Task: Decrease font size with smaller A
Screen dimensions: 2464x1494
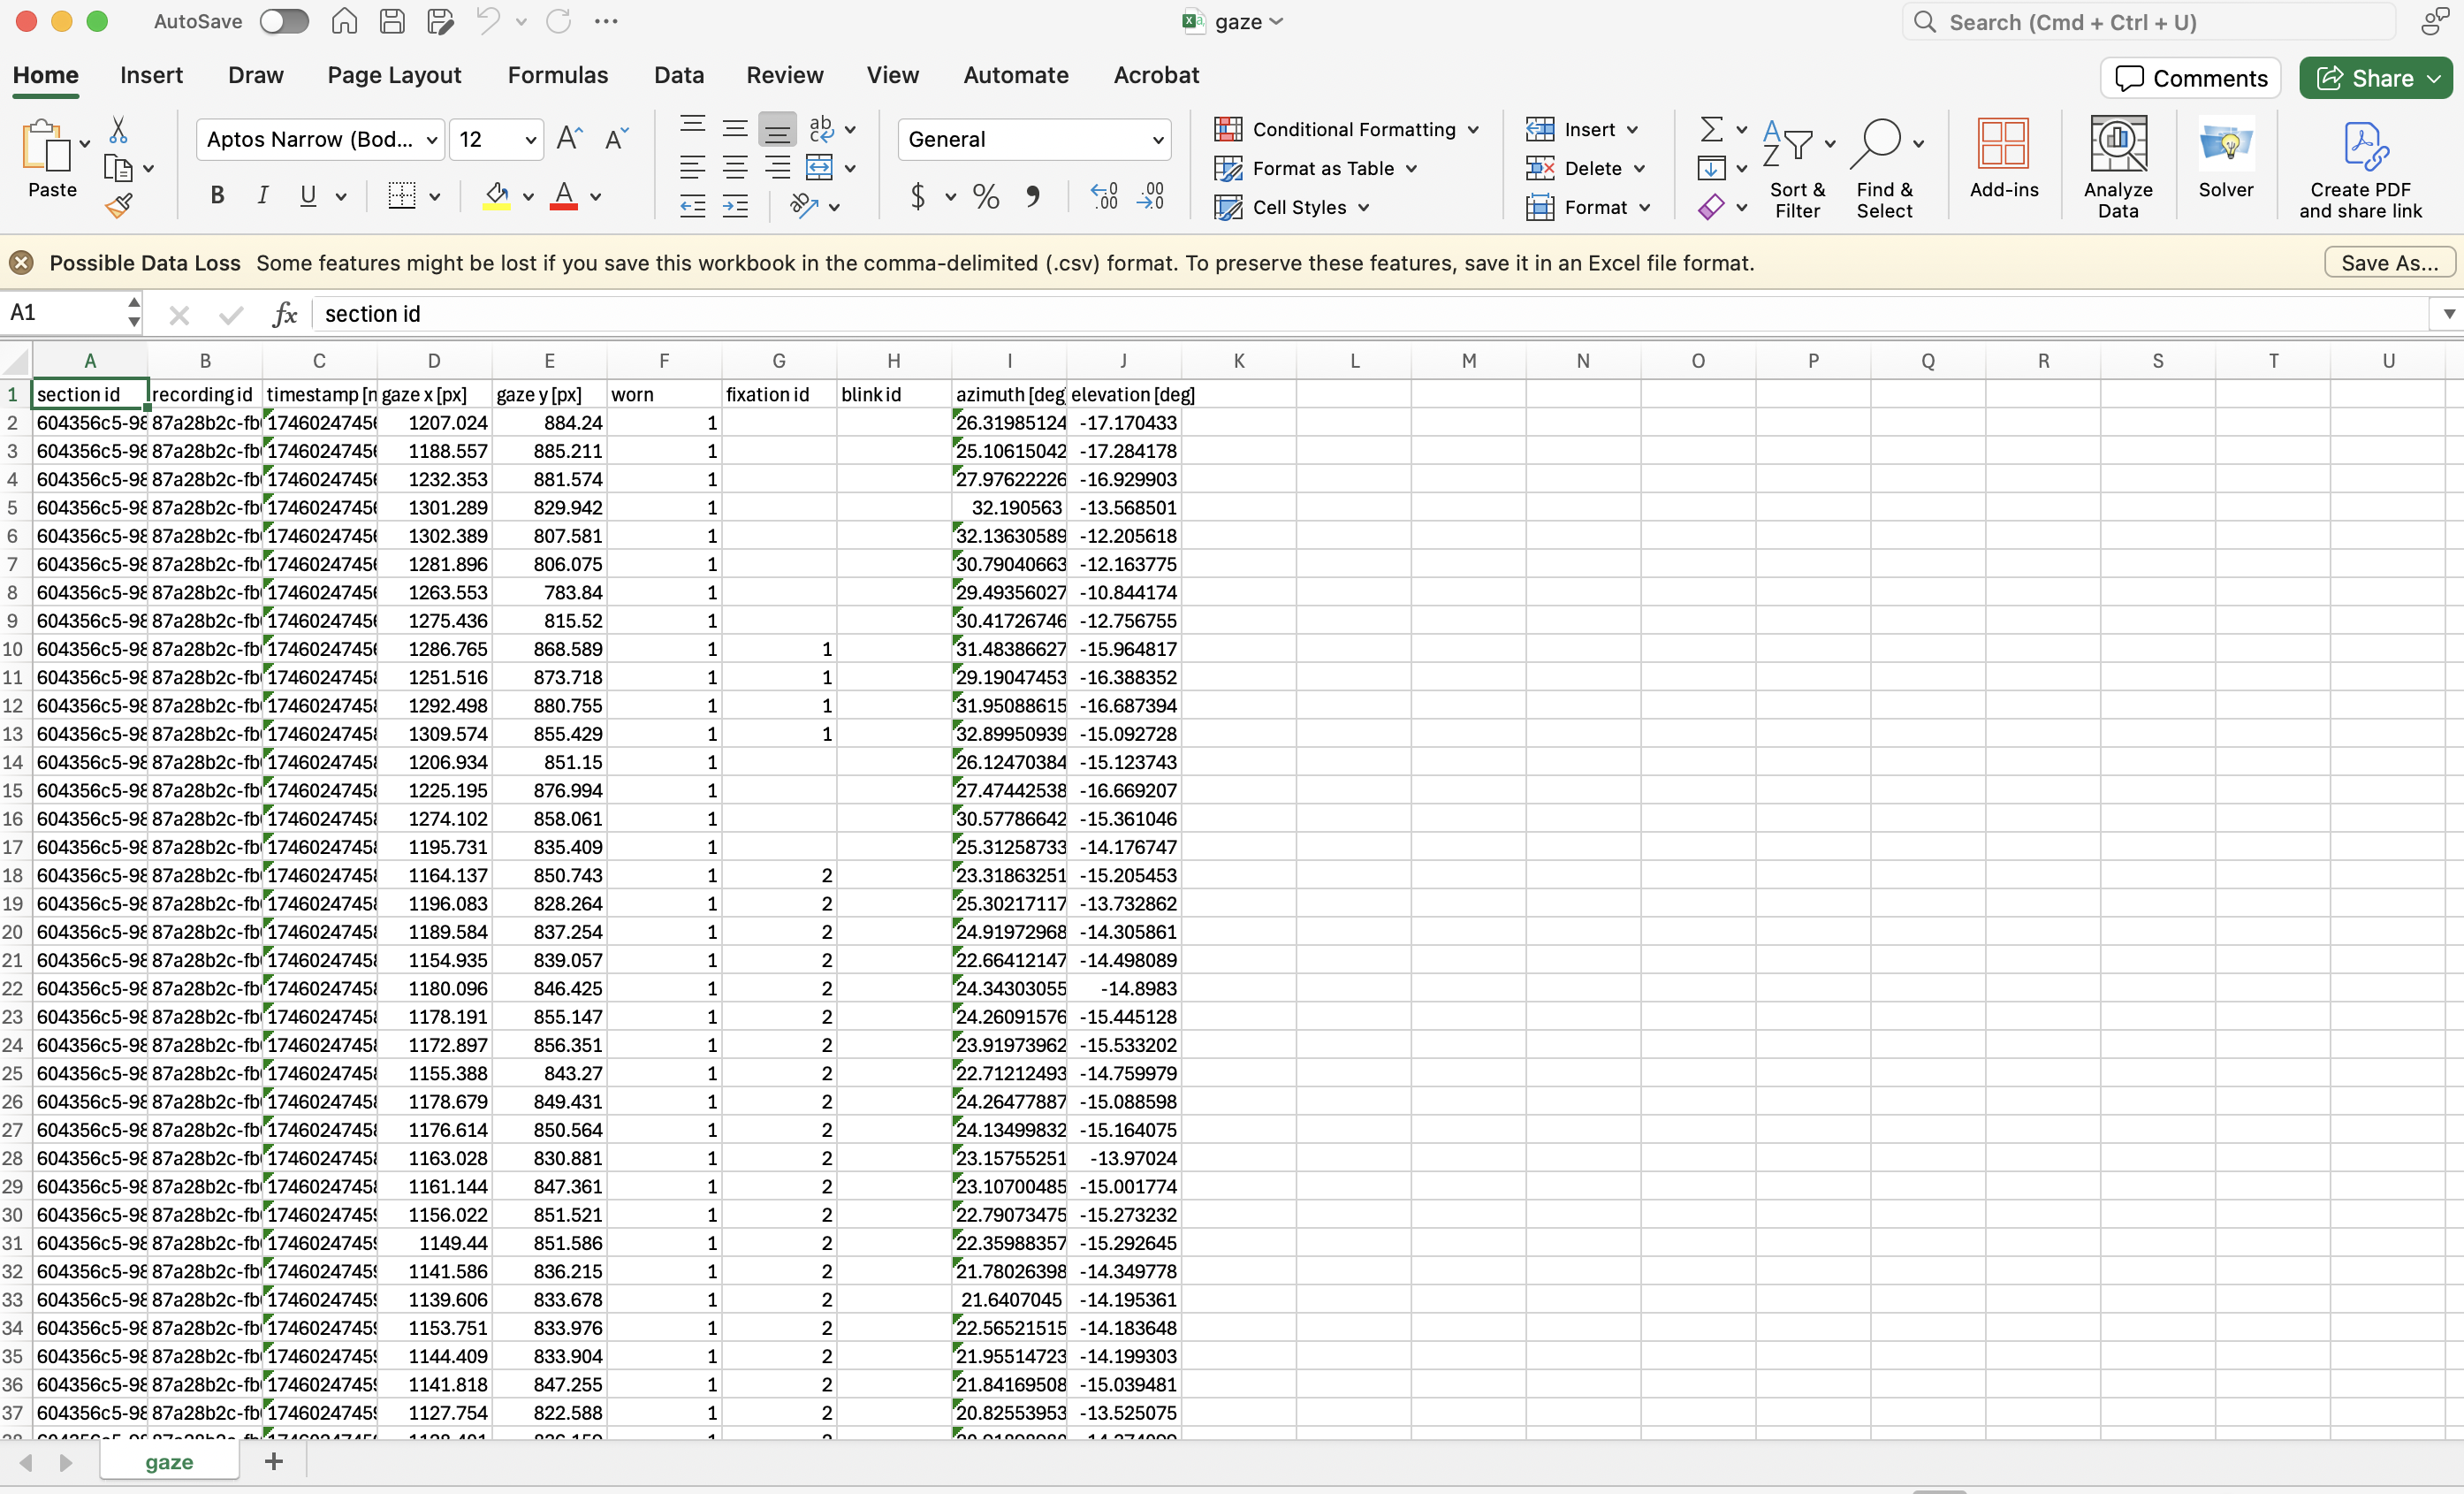Action: point(617,139)
